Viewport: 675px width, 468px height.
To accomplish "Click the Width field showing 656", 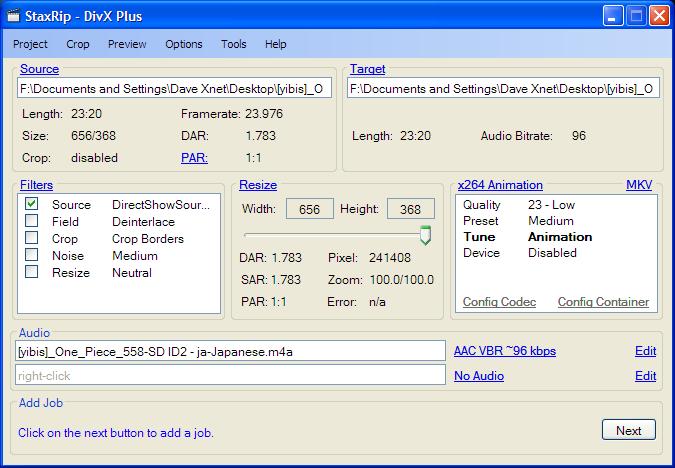I will pos(310,209).
